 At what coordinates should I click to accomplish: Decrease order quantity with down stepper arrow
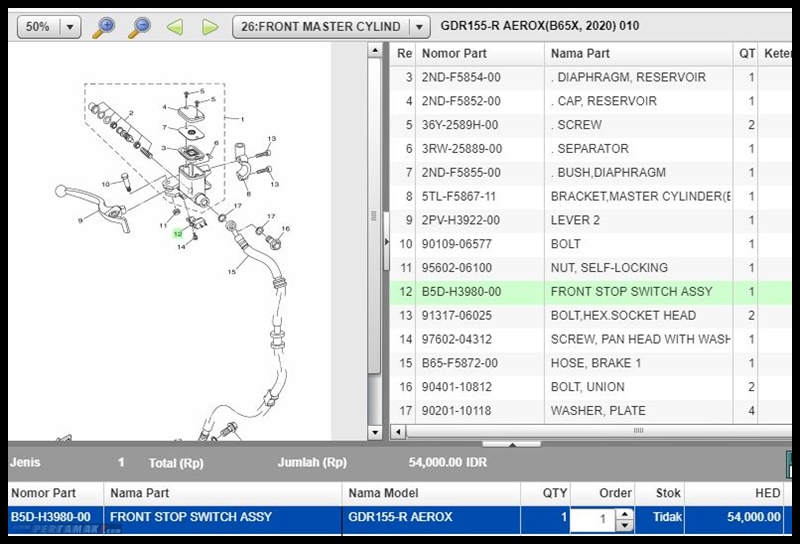coord(624,526)
